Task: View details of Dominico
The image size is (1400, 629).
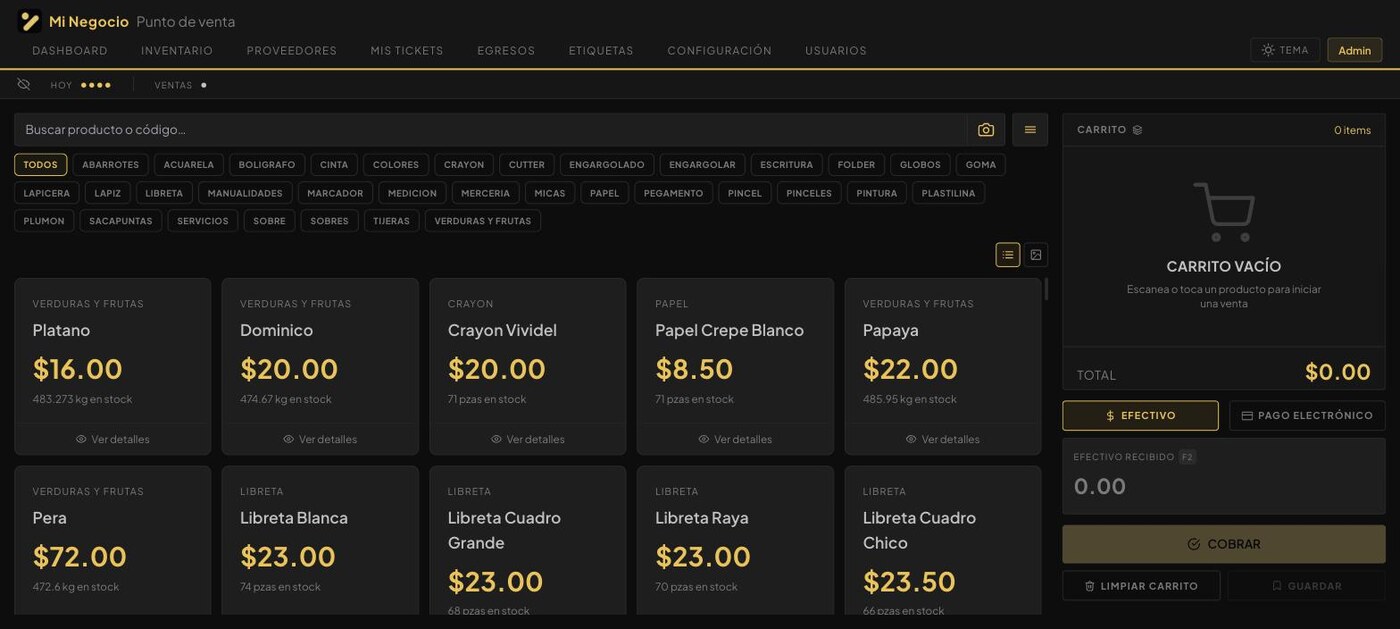Action: [320, 439]
